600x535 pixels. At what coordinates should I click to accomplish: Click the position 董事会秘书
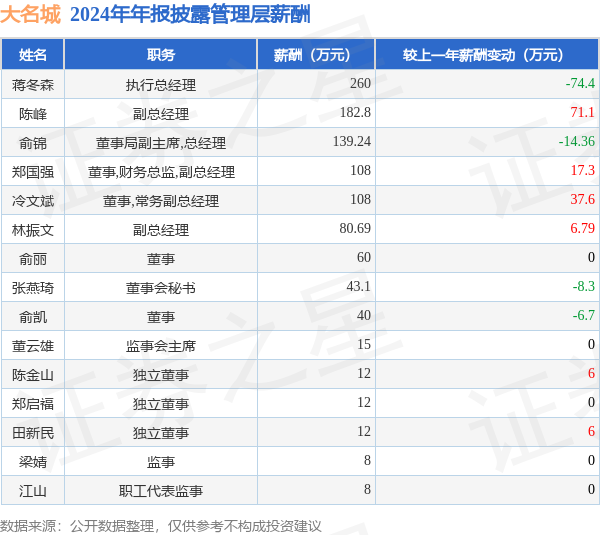tap(161, 288)
